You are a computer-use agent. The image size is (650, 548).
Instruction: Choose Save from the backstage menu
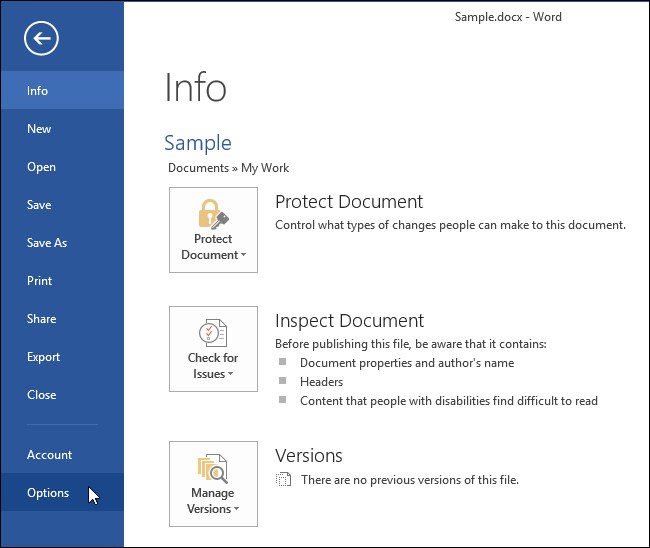point(39,205)
